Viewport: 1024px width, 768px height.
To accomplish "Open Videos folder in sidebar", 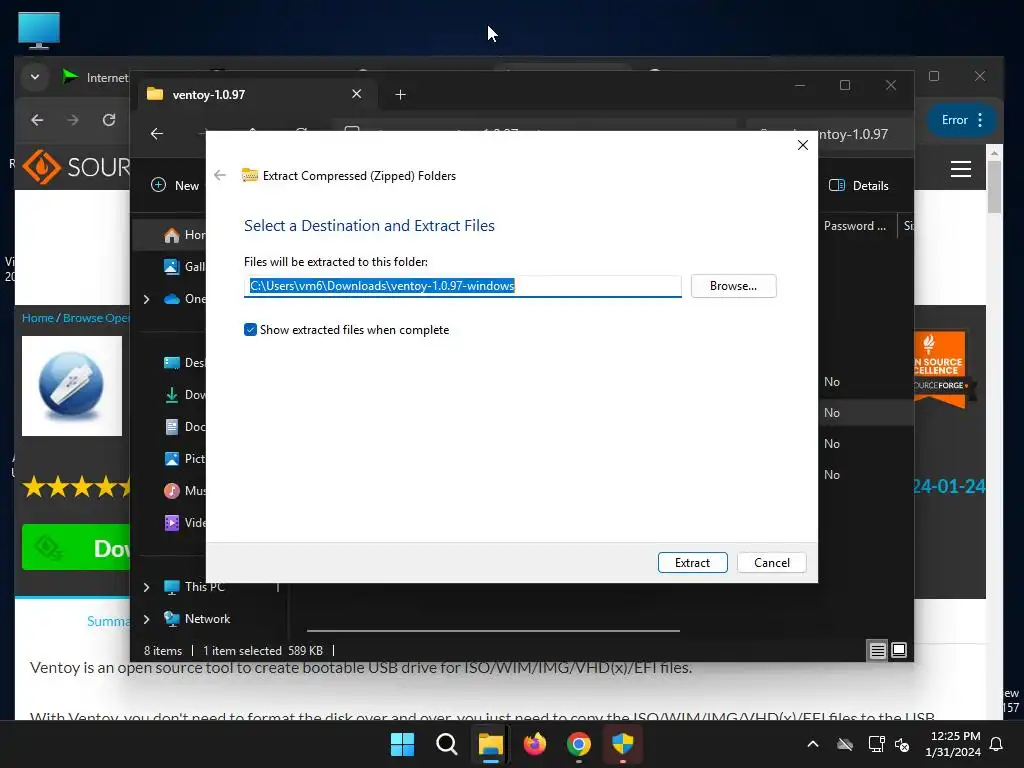I will click(184, 522).
